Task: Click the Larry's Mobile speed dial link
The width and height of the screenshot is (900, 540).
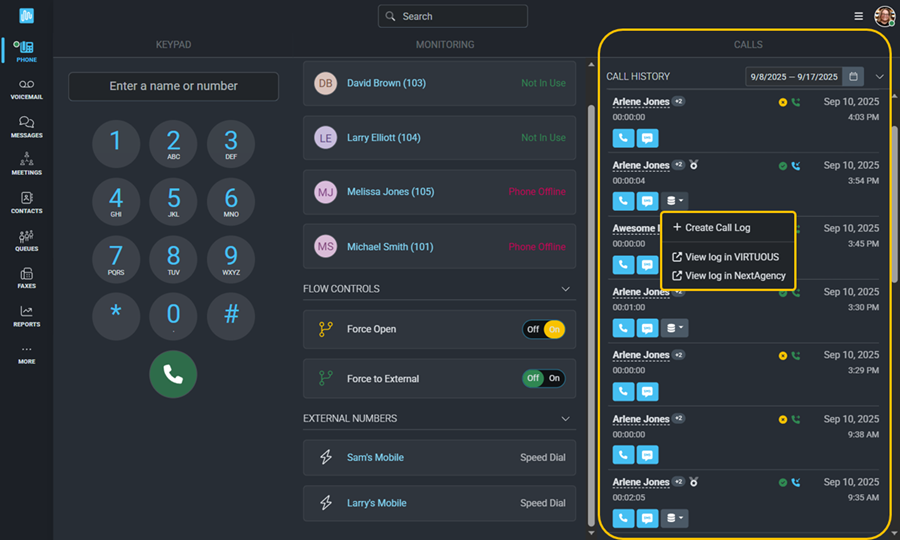Action: click(377, 503)
